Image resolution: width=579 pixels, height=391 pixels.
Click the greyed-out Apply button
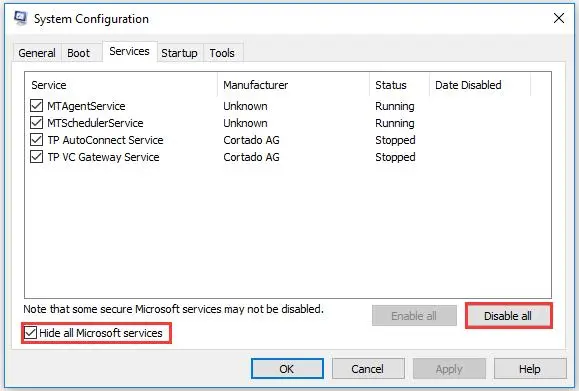pos(449,368)
